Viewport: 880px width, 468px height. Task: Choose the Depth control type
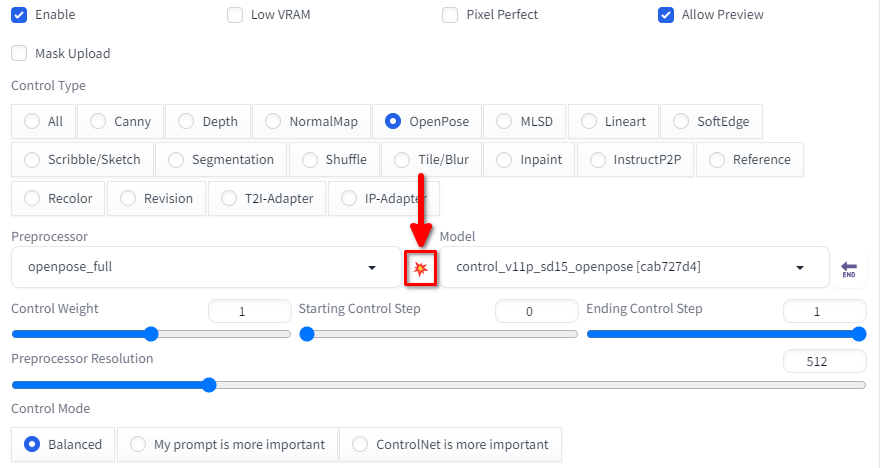[x=208, y=121]
